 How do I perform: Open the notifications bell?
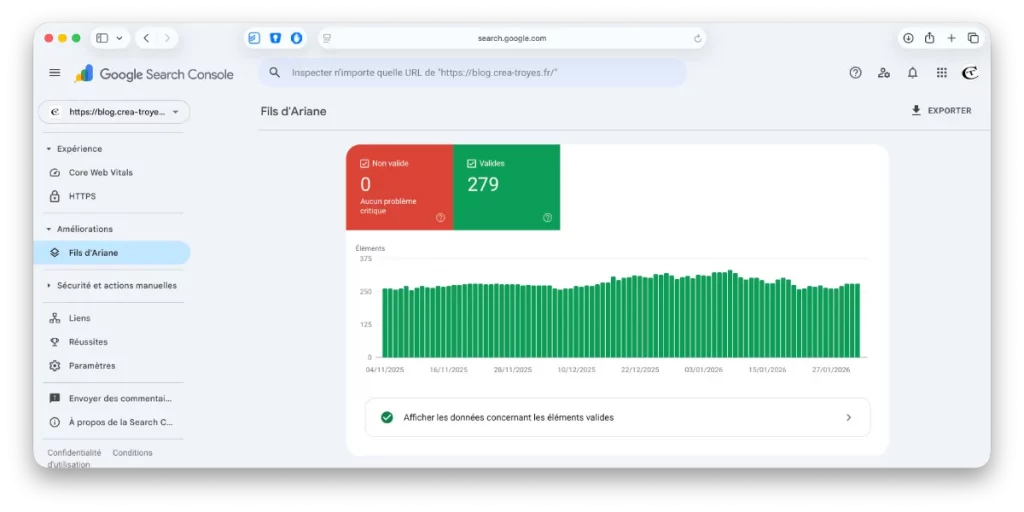(x=912, y=73)
